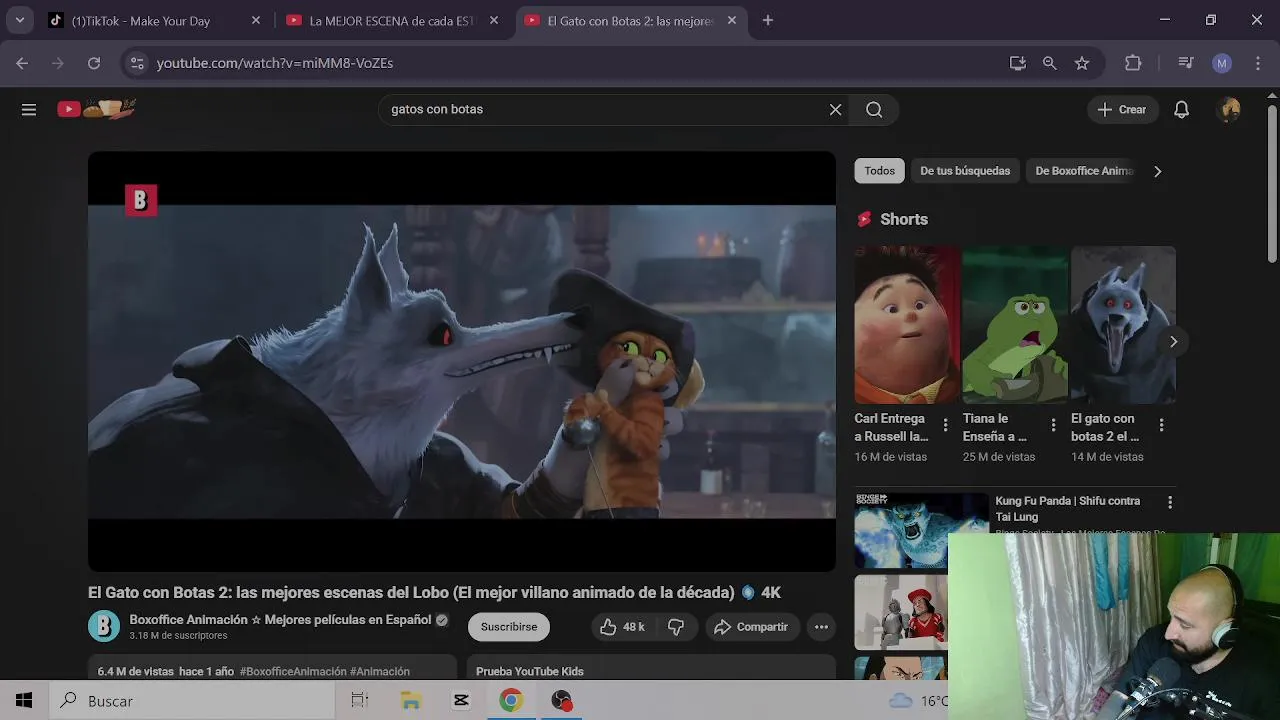Screen dimensions: 1280x720
Task: Open more actions for the video
Action: tap(821, 627)
